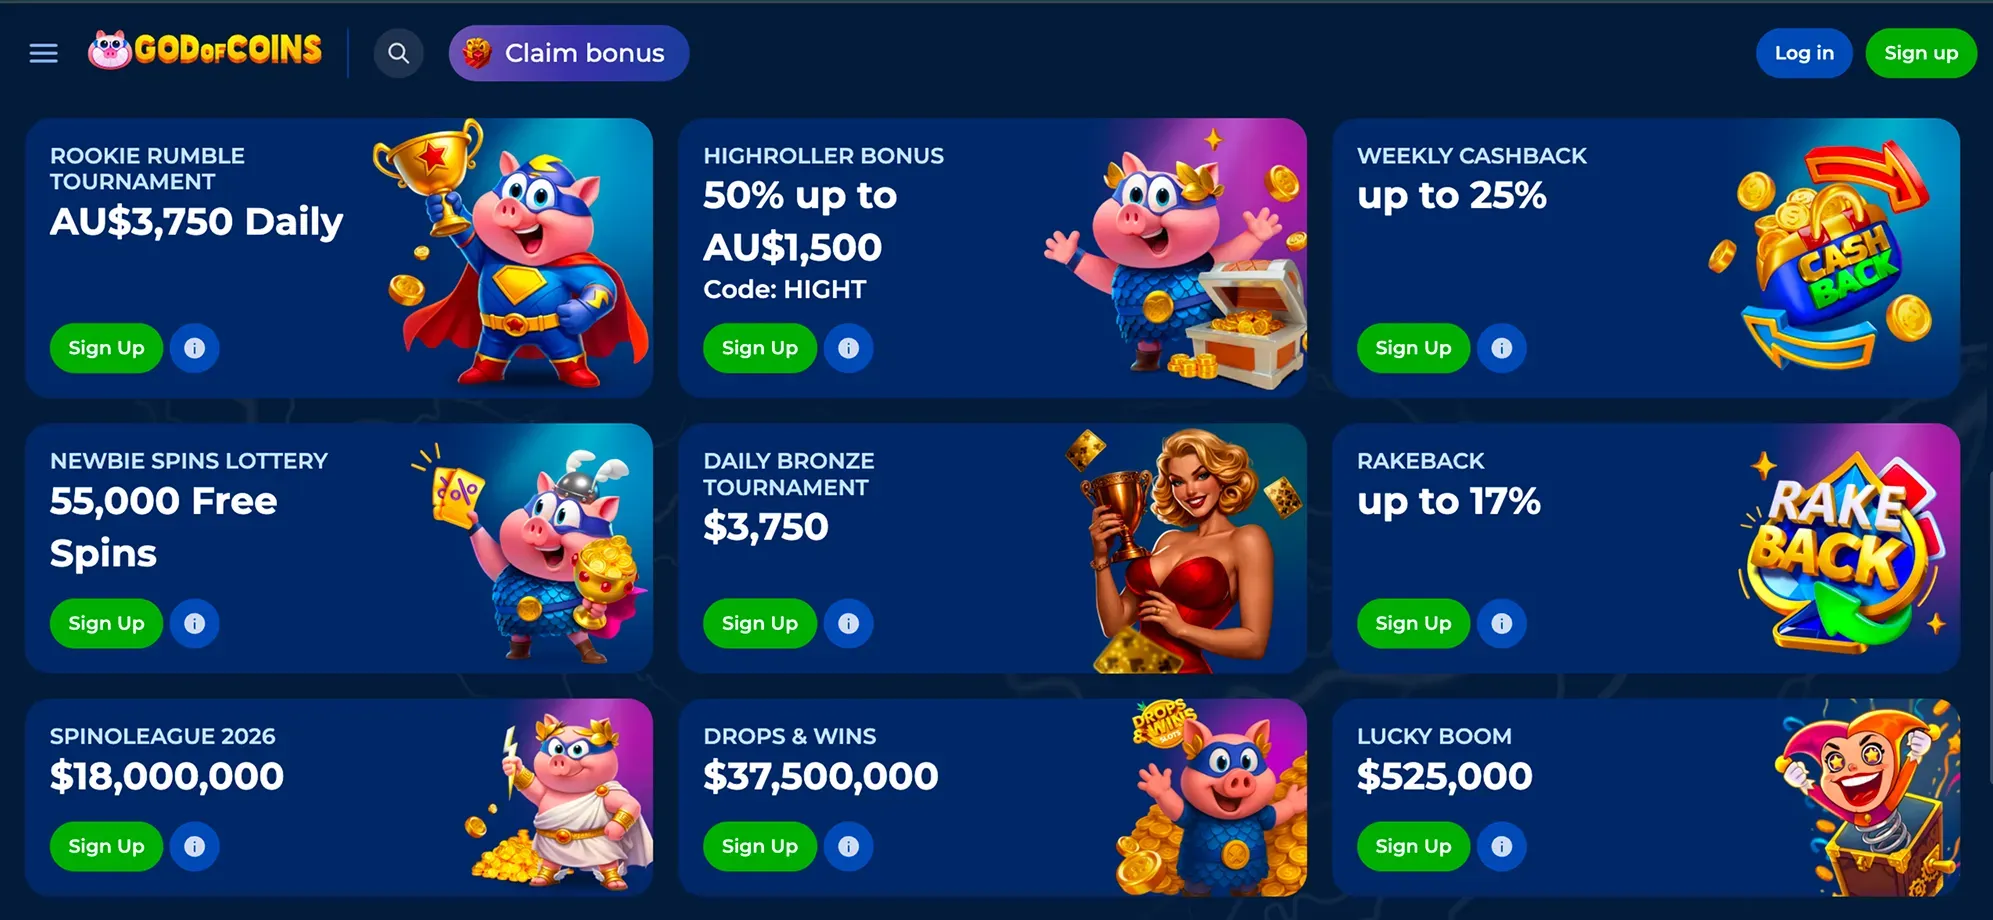This screenshot has height=920, width=1993.
Task: Open Lucky Boom info icon
Action: pos(1501,846)
